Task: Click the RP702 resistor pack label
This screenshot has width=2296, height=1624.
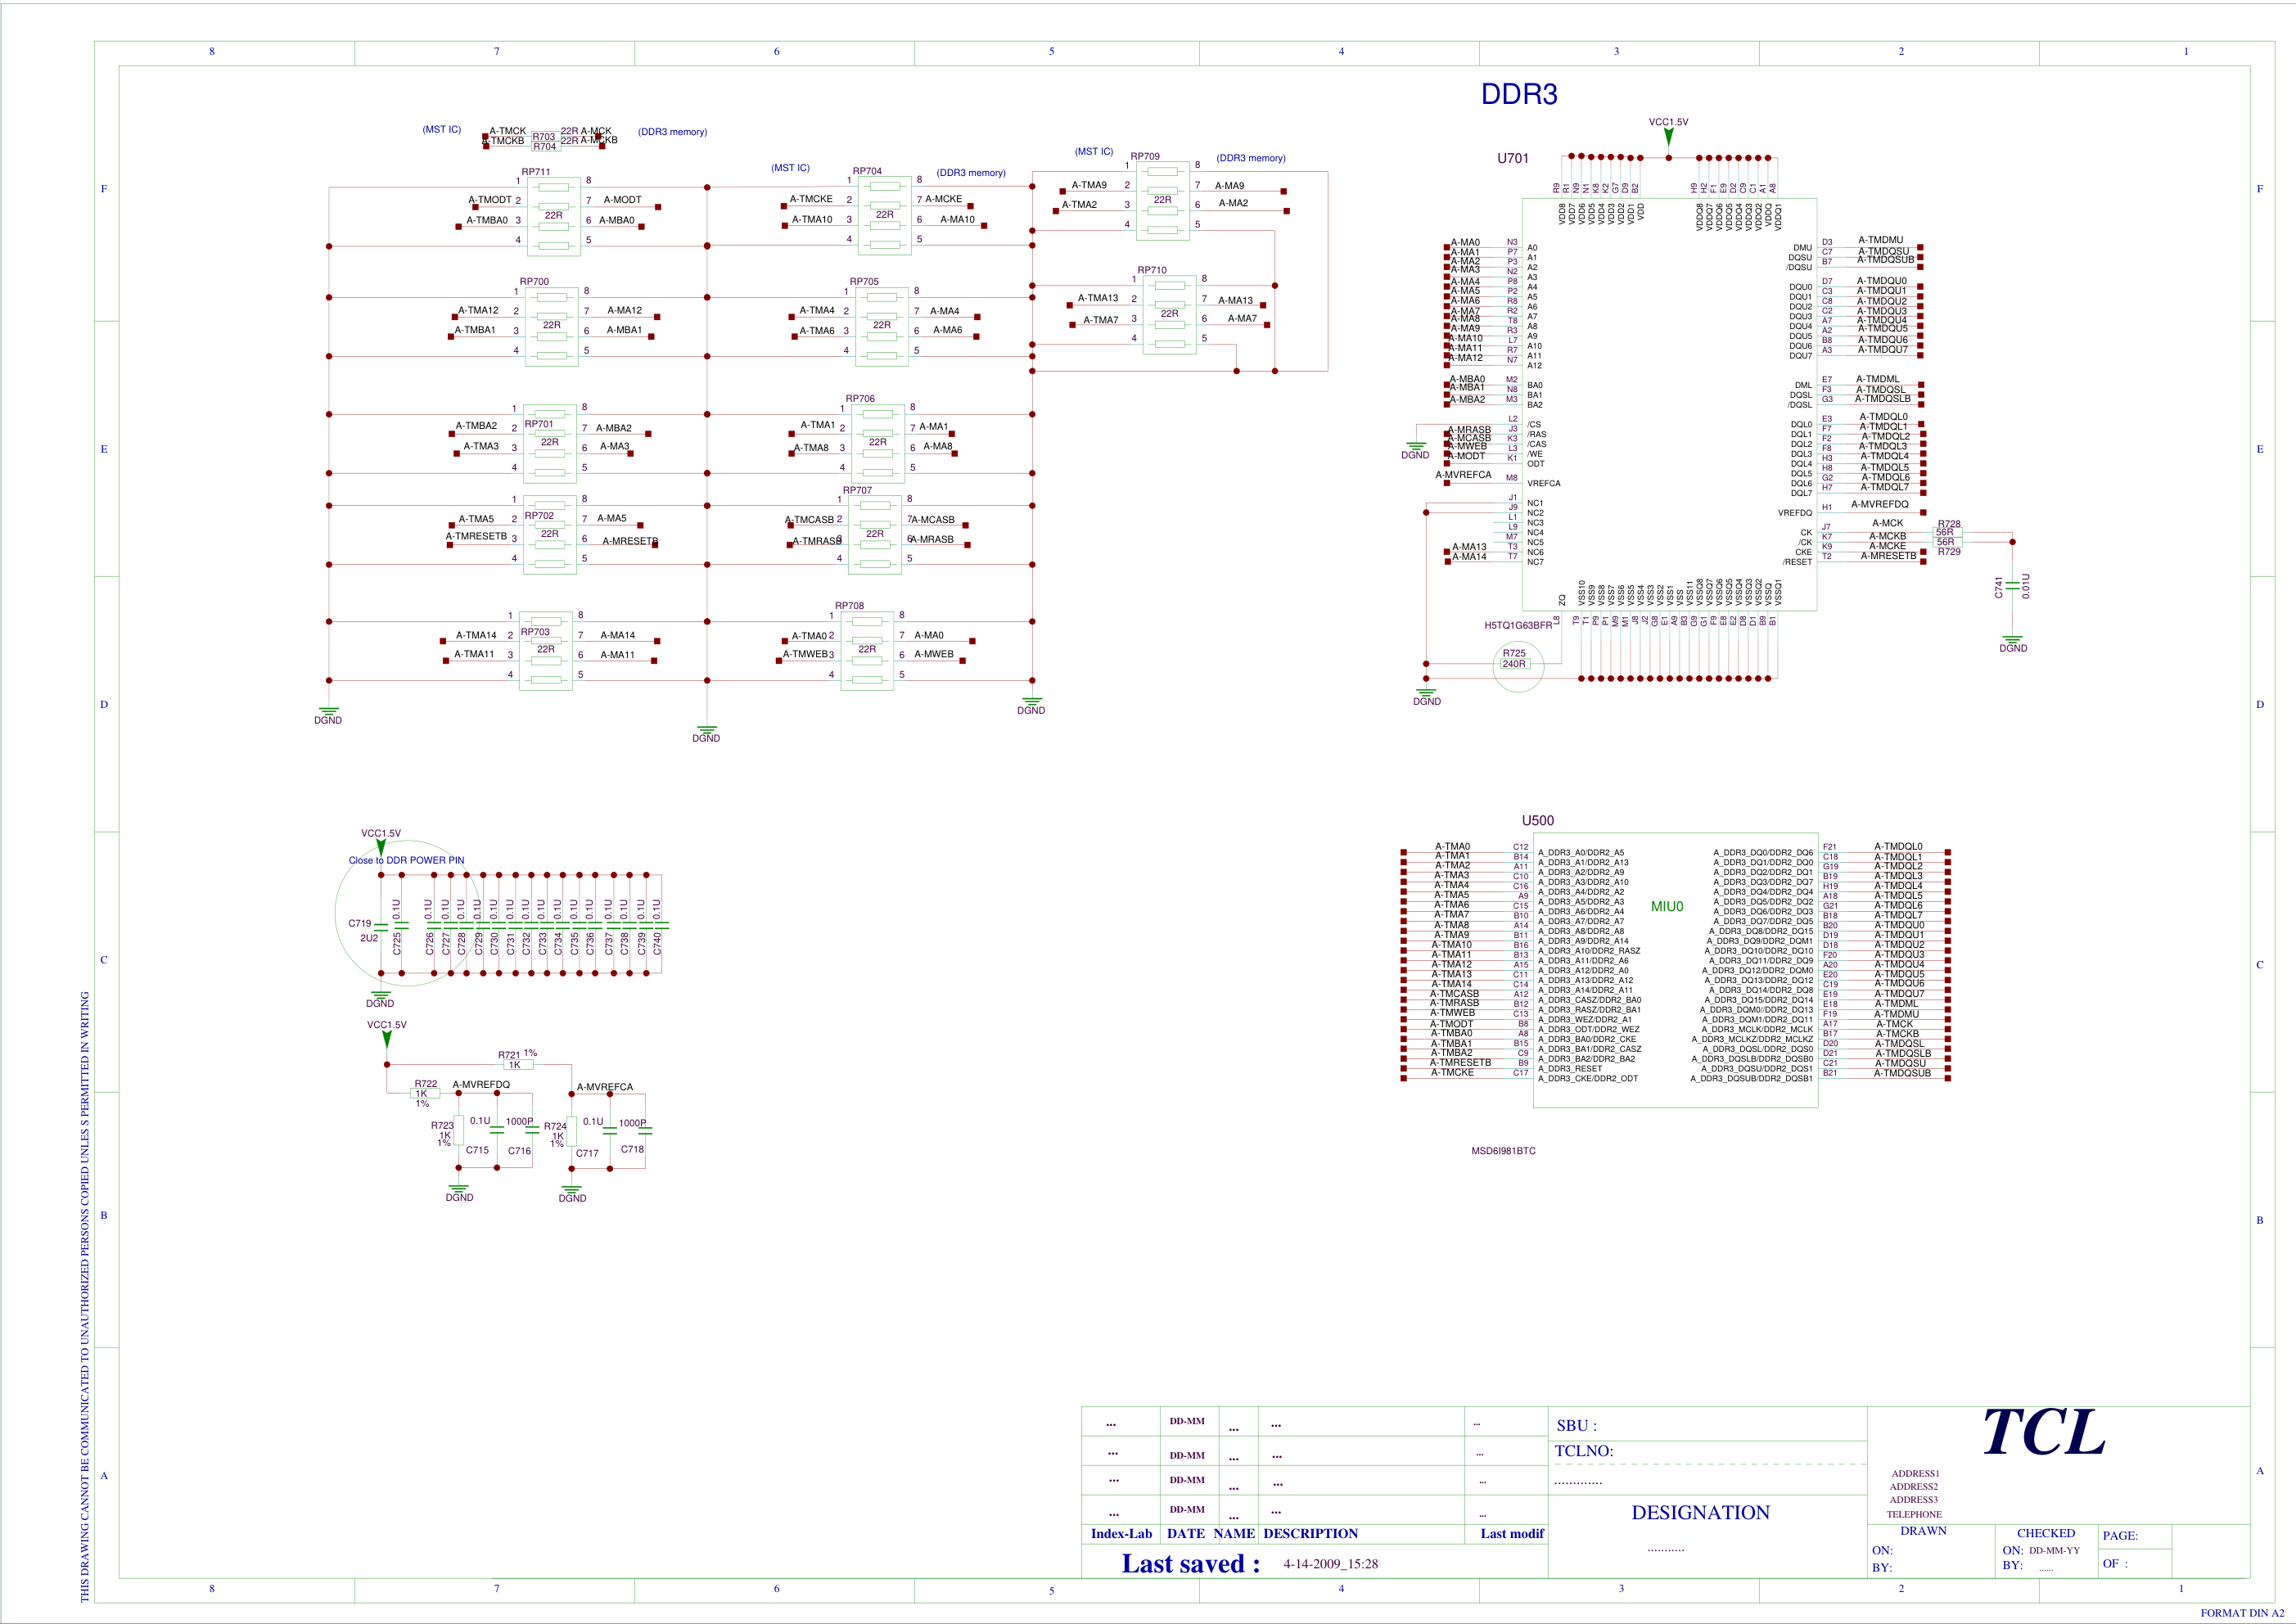Action: (539, 516)
